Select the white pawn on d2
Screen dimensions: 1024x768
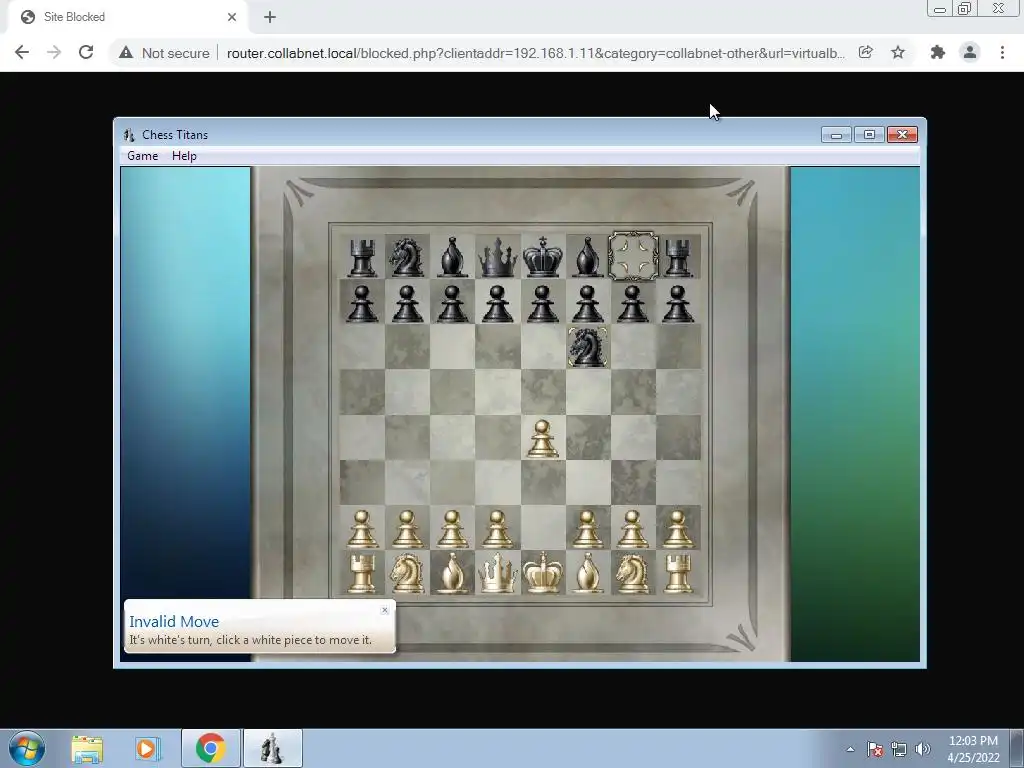498,528
